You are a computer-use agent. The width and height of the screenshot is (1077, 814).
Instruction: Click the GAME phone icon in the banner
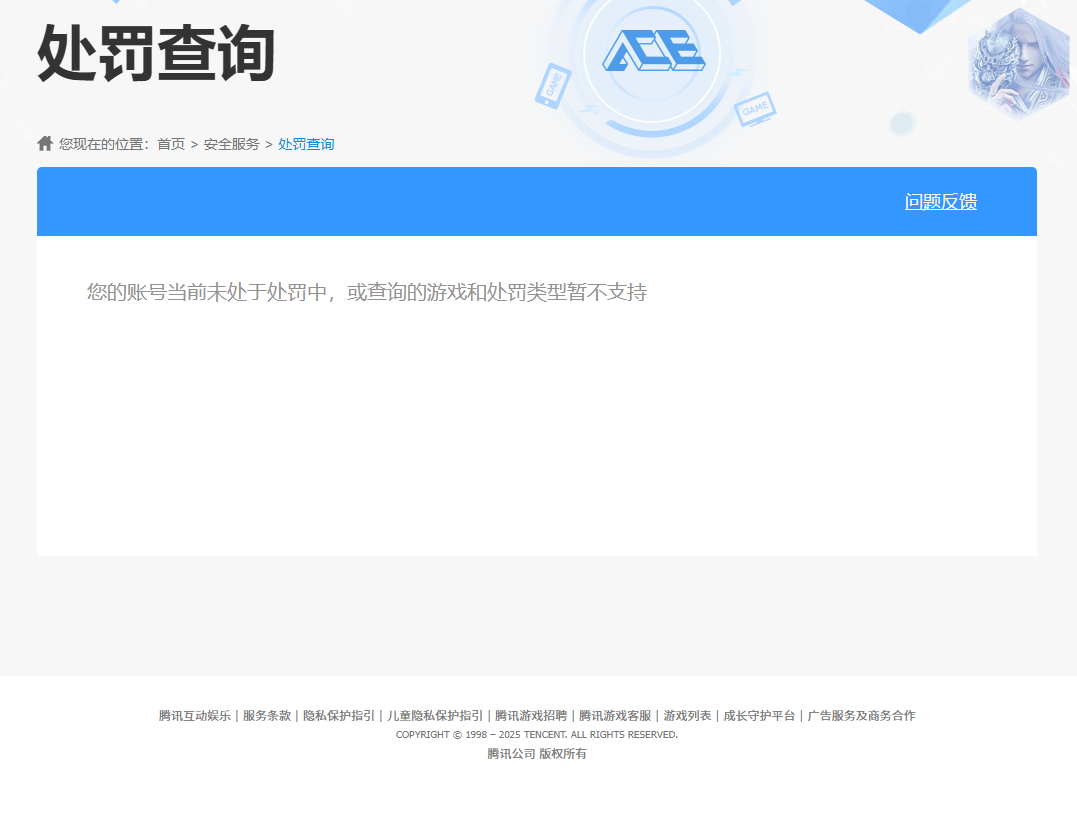click(x=552, y=86)
